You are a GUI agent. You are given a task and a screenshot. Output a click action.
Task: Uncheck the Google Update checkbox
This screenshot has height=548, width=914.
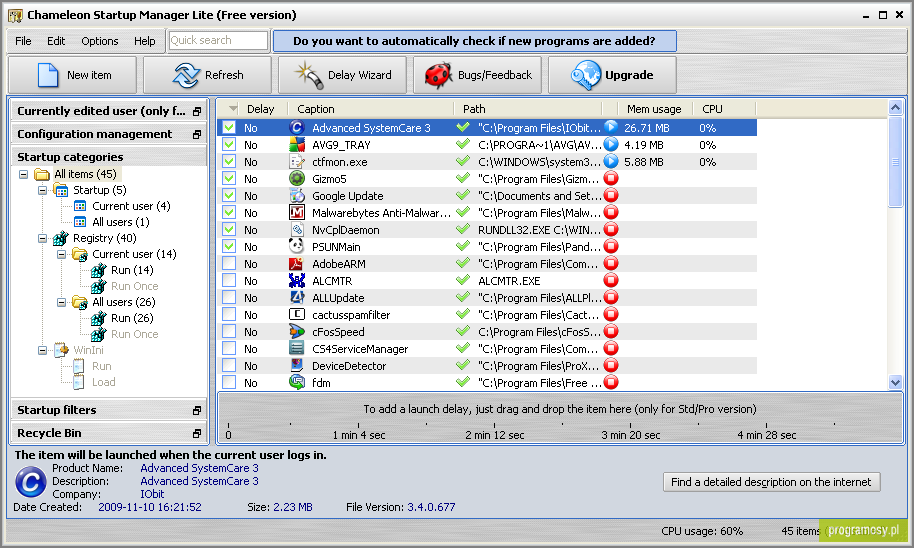pos(229,195)
